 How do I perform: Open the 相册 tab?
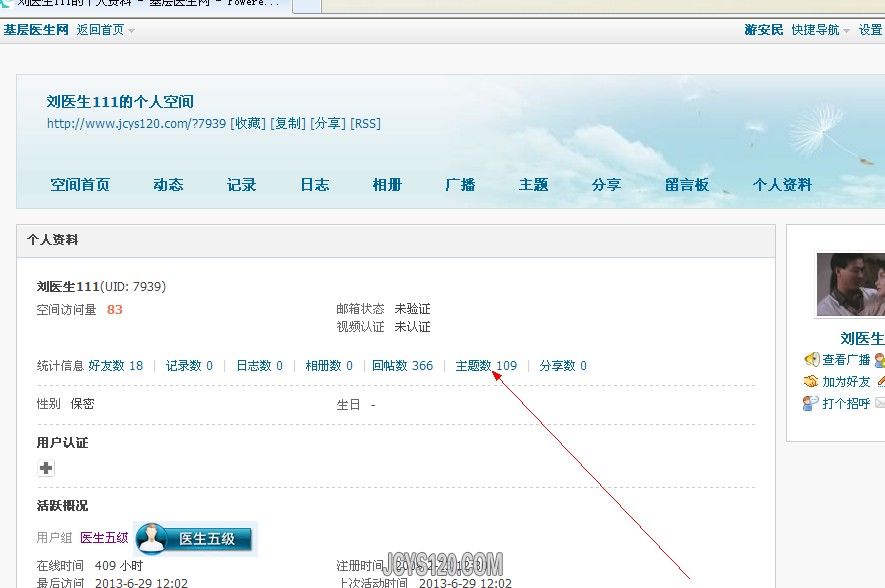click(x=387, y=185)
